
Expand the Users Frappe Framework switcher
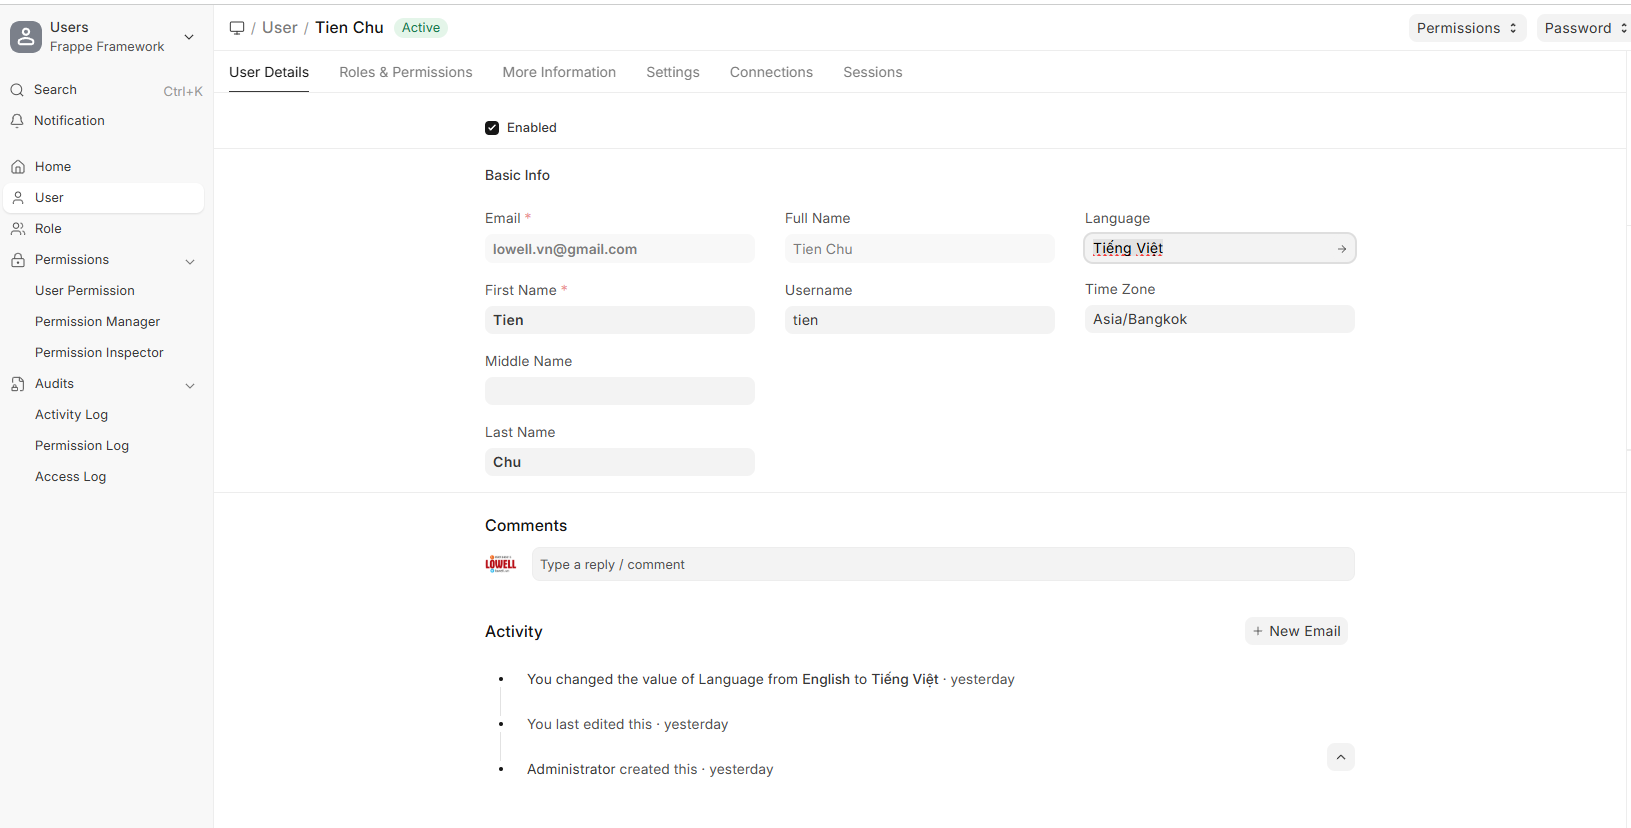pyautogui.click(x=189, y=37)
